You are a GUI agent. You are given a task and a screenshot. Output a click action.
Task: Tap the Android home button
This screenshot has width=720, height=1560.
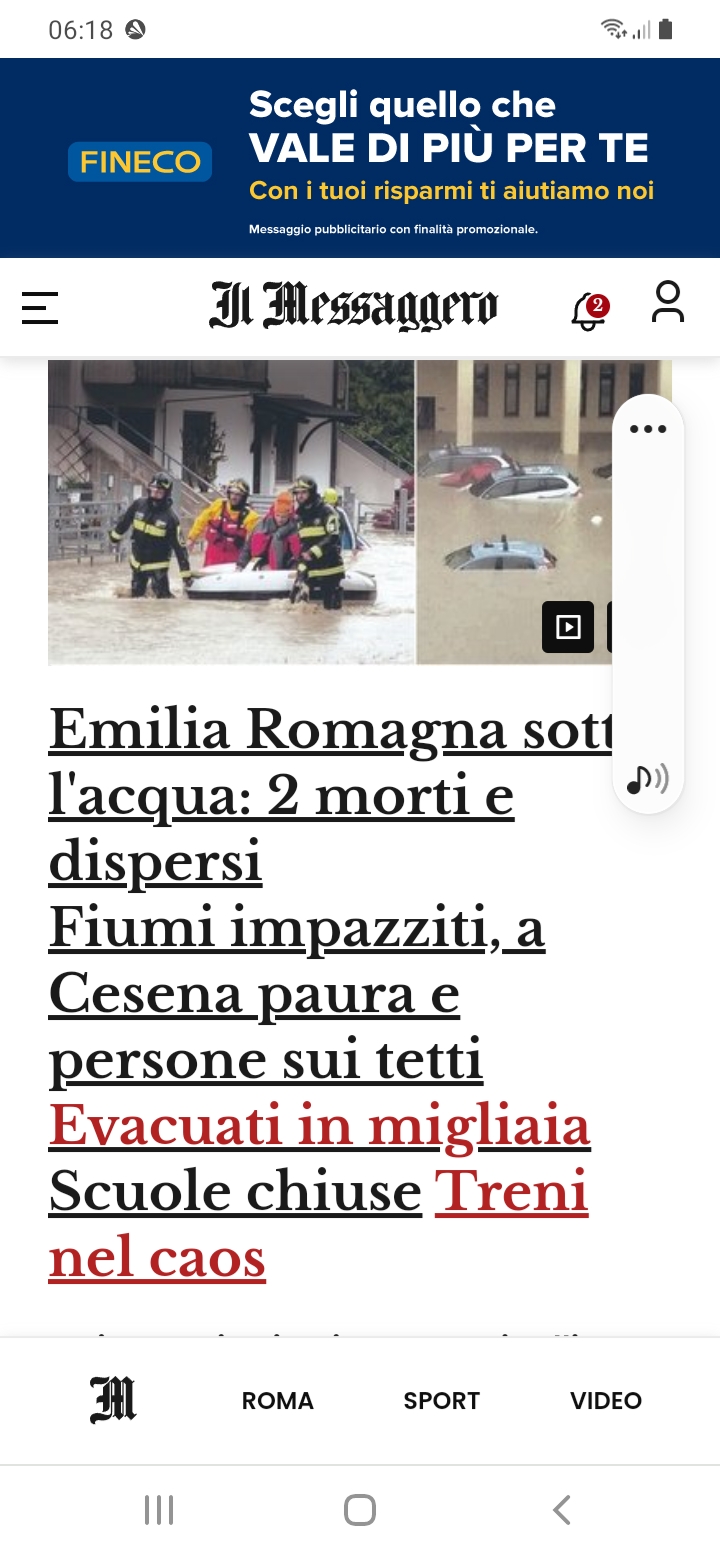360,1510
